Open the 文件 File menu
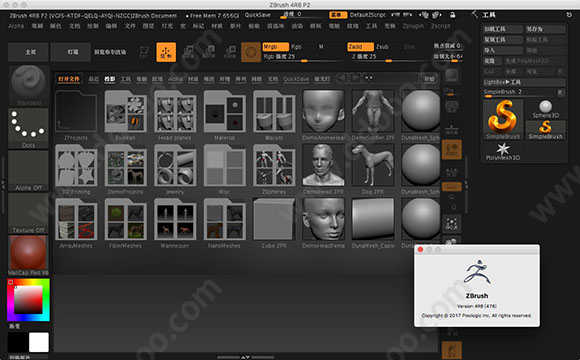Screen dimensions: 580x360 pyautogui.click(x=130, y=26)
